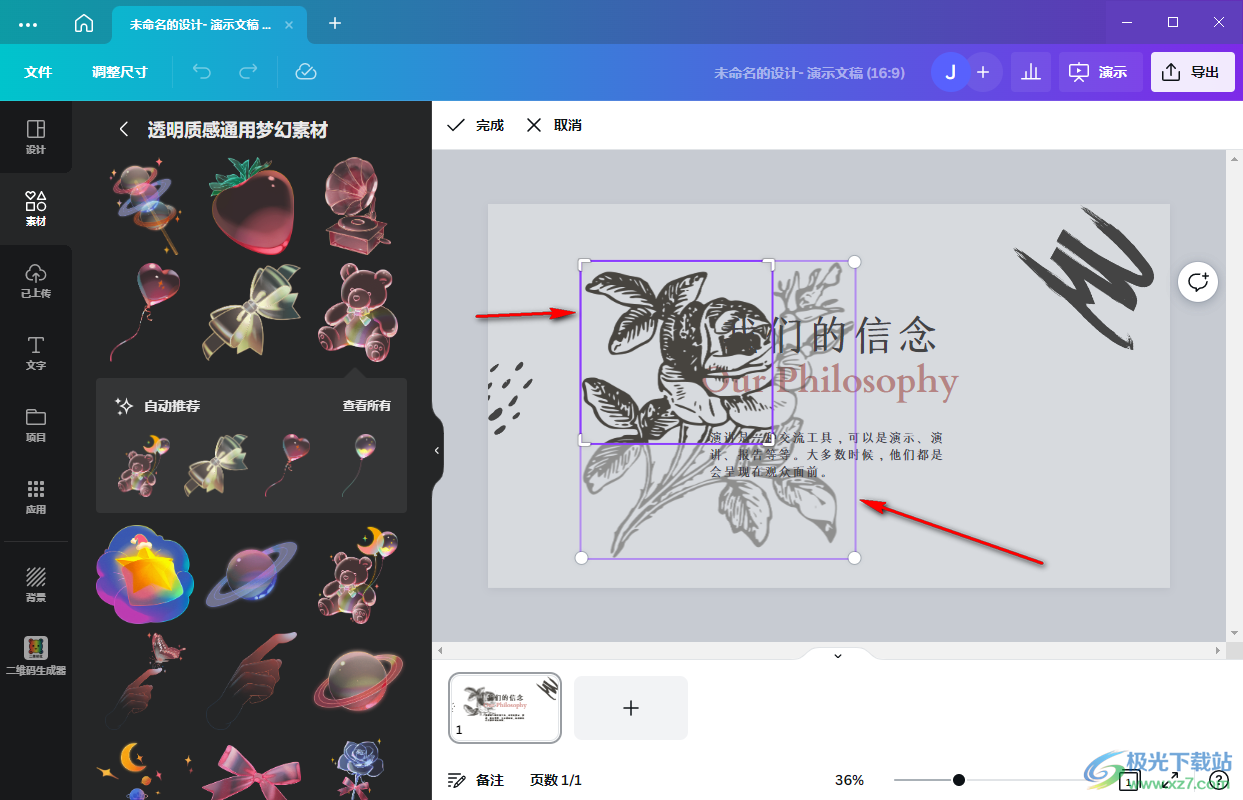Pick the recommended round balloon thumbnail
The width and height of the screenshot is (1243, 800).
359,465
